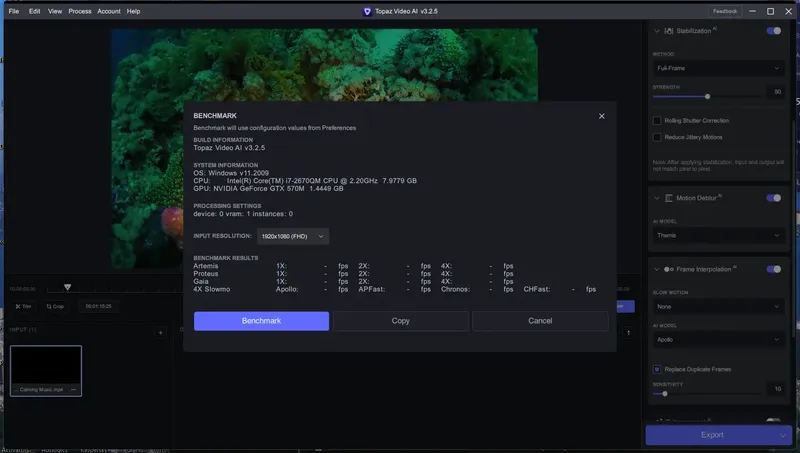
Task: Open the Help menu
Action: 133,11
